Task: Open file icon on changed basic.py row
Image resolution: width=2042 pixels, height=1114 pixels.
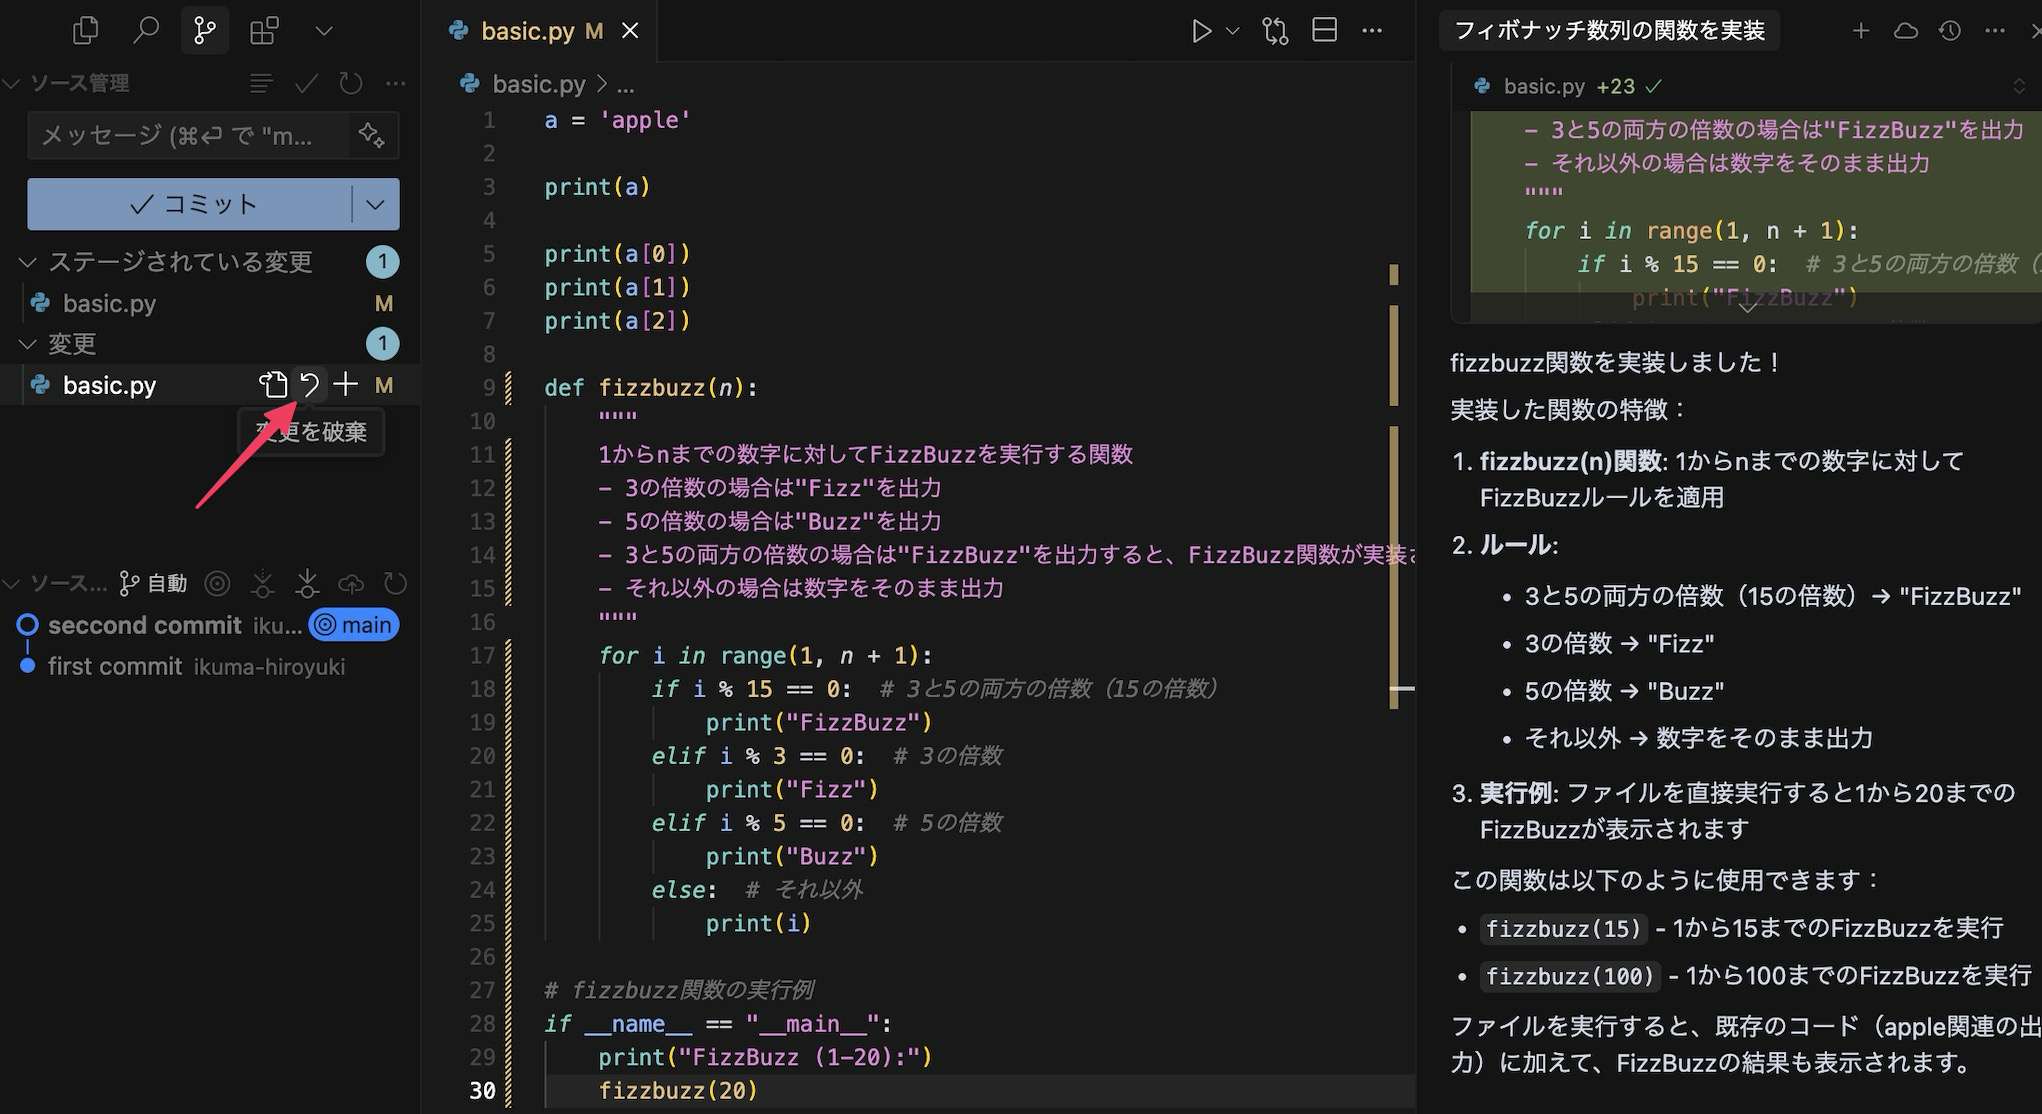Action: click(x=273, y=385)
